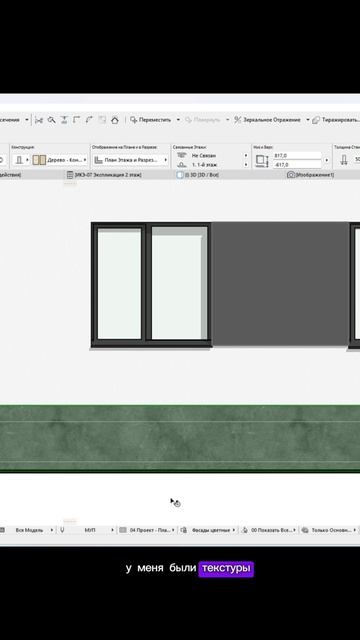This screenshot has width=360, height=640.
Task: Click the house-shaped icon in the toolbar
Action: point(115,120)
